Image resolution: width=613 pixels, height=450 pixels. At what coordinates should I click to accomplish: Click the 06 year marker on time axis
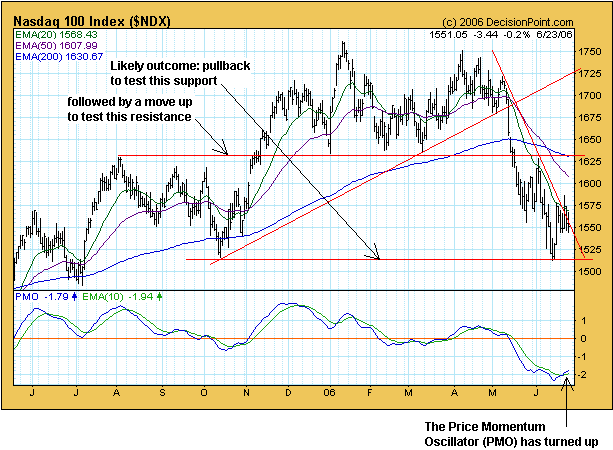(x=328, y=394)
